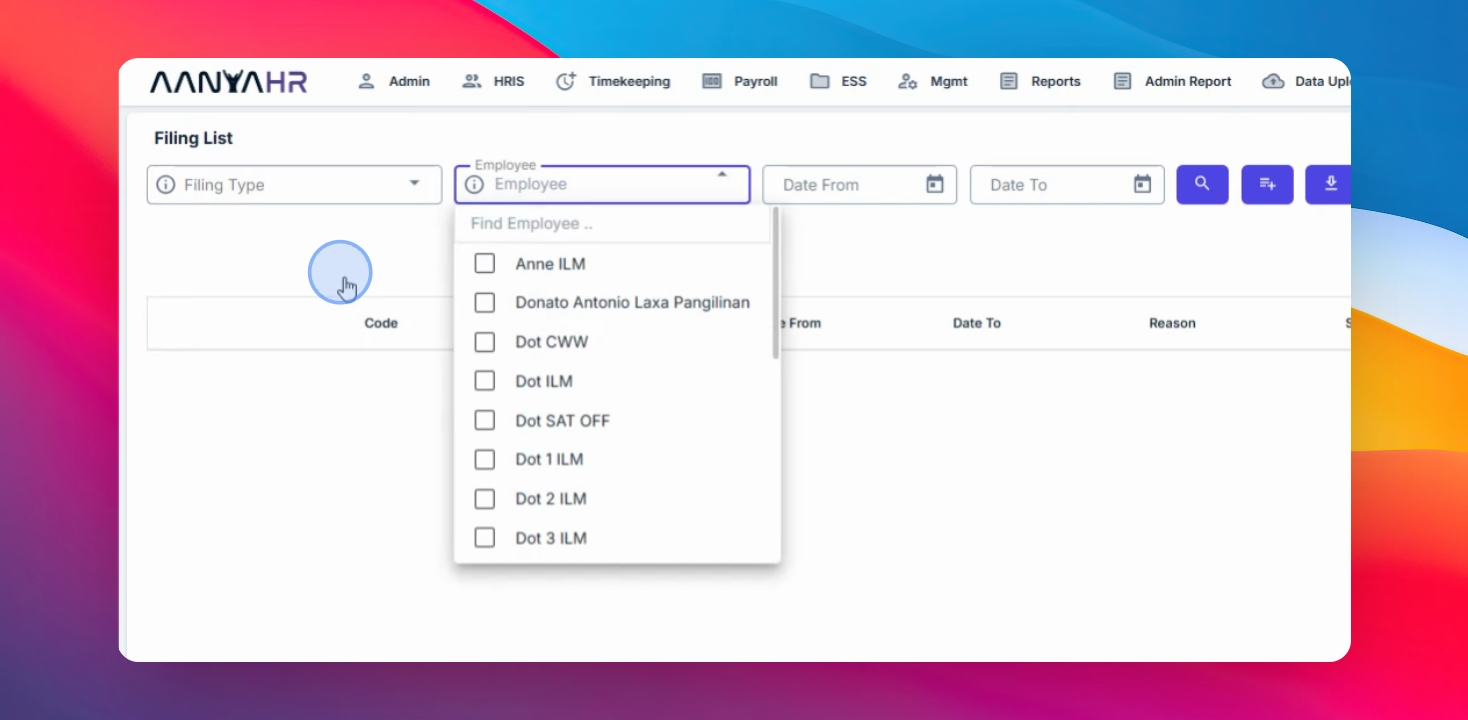Open the Timekeeping menu
This screenshot has height=720, width=1468.
[x=613, y=81]
